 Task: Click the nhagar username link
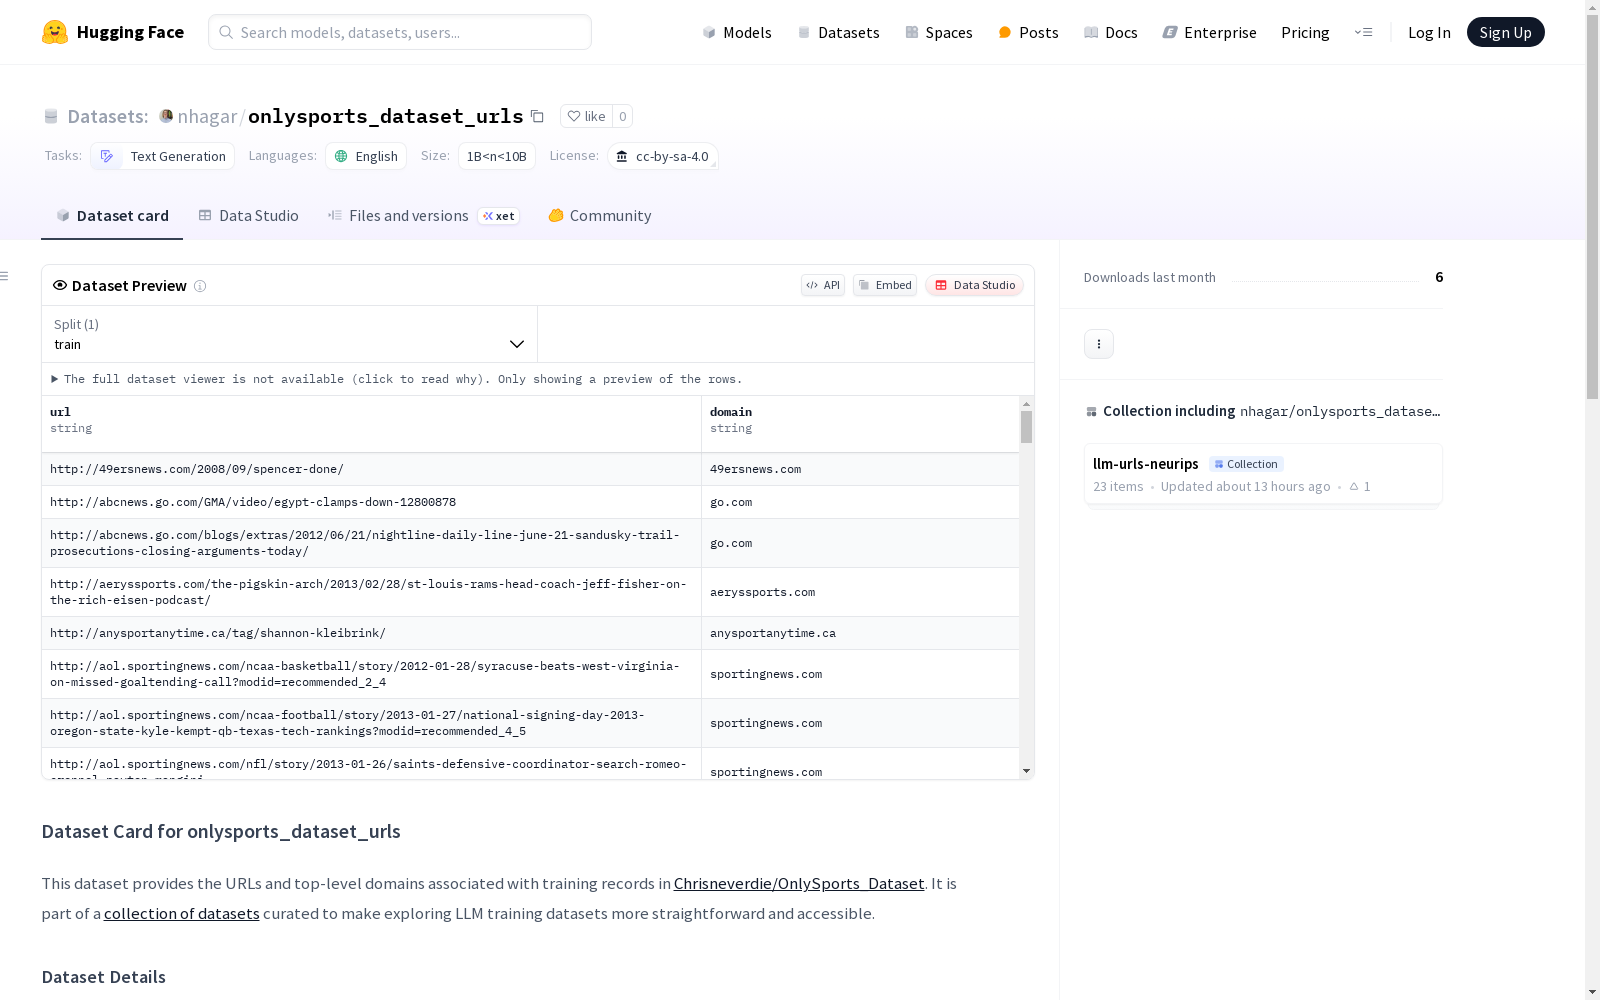click(x=207, y=116)
